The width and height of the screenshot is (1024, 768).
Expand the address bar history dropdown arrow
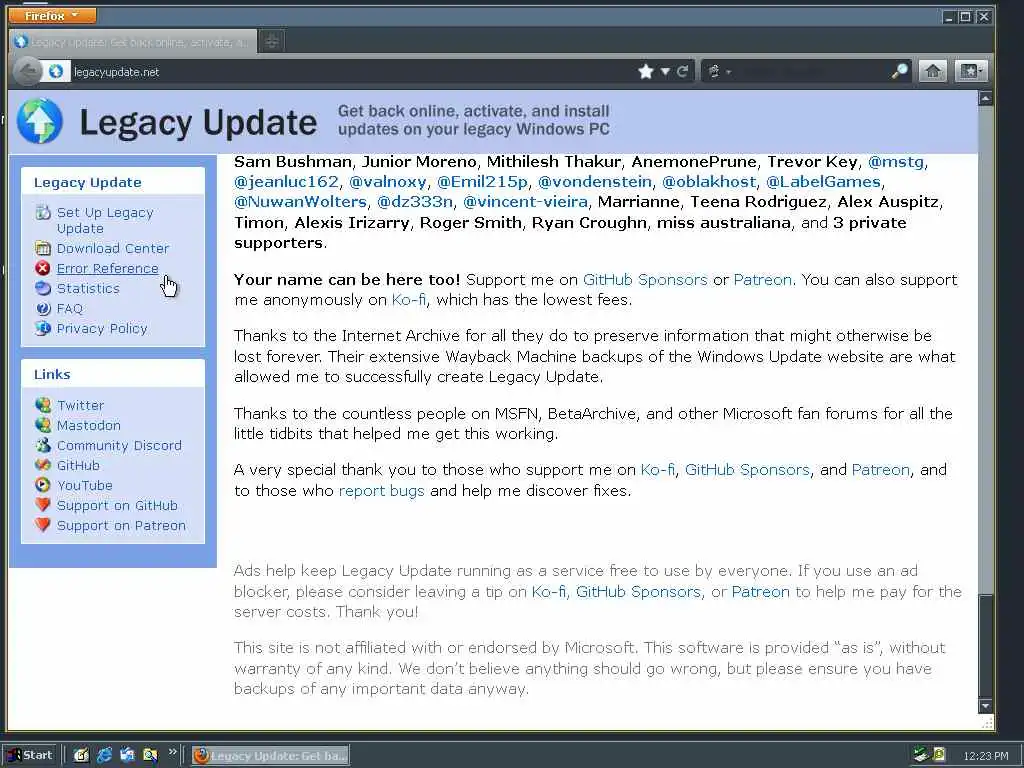point(665,71)
